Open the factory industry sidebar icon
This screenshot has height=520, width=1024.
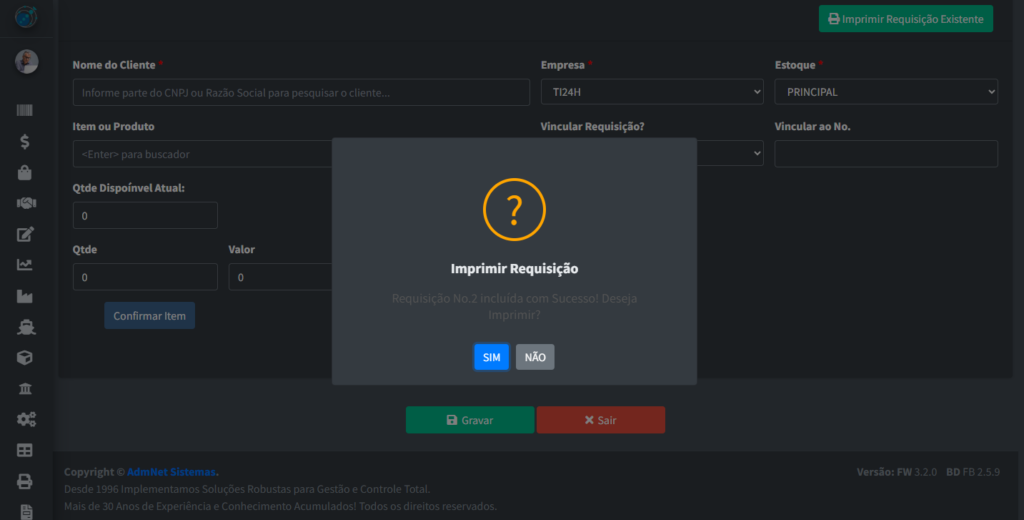(26, 296)
